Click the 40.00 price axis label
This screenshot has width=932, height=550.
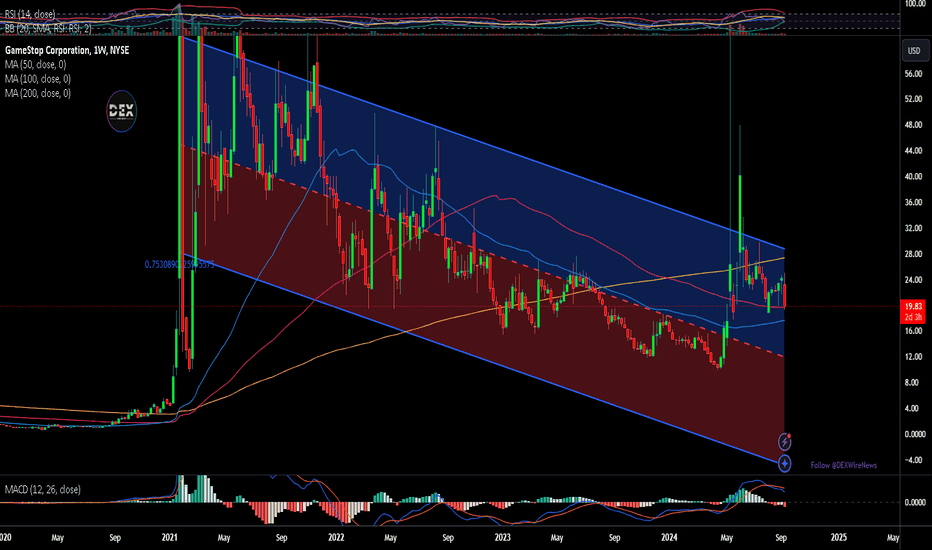pos(913,177)
